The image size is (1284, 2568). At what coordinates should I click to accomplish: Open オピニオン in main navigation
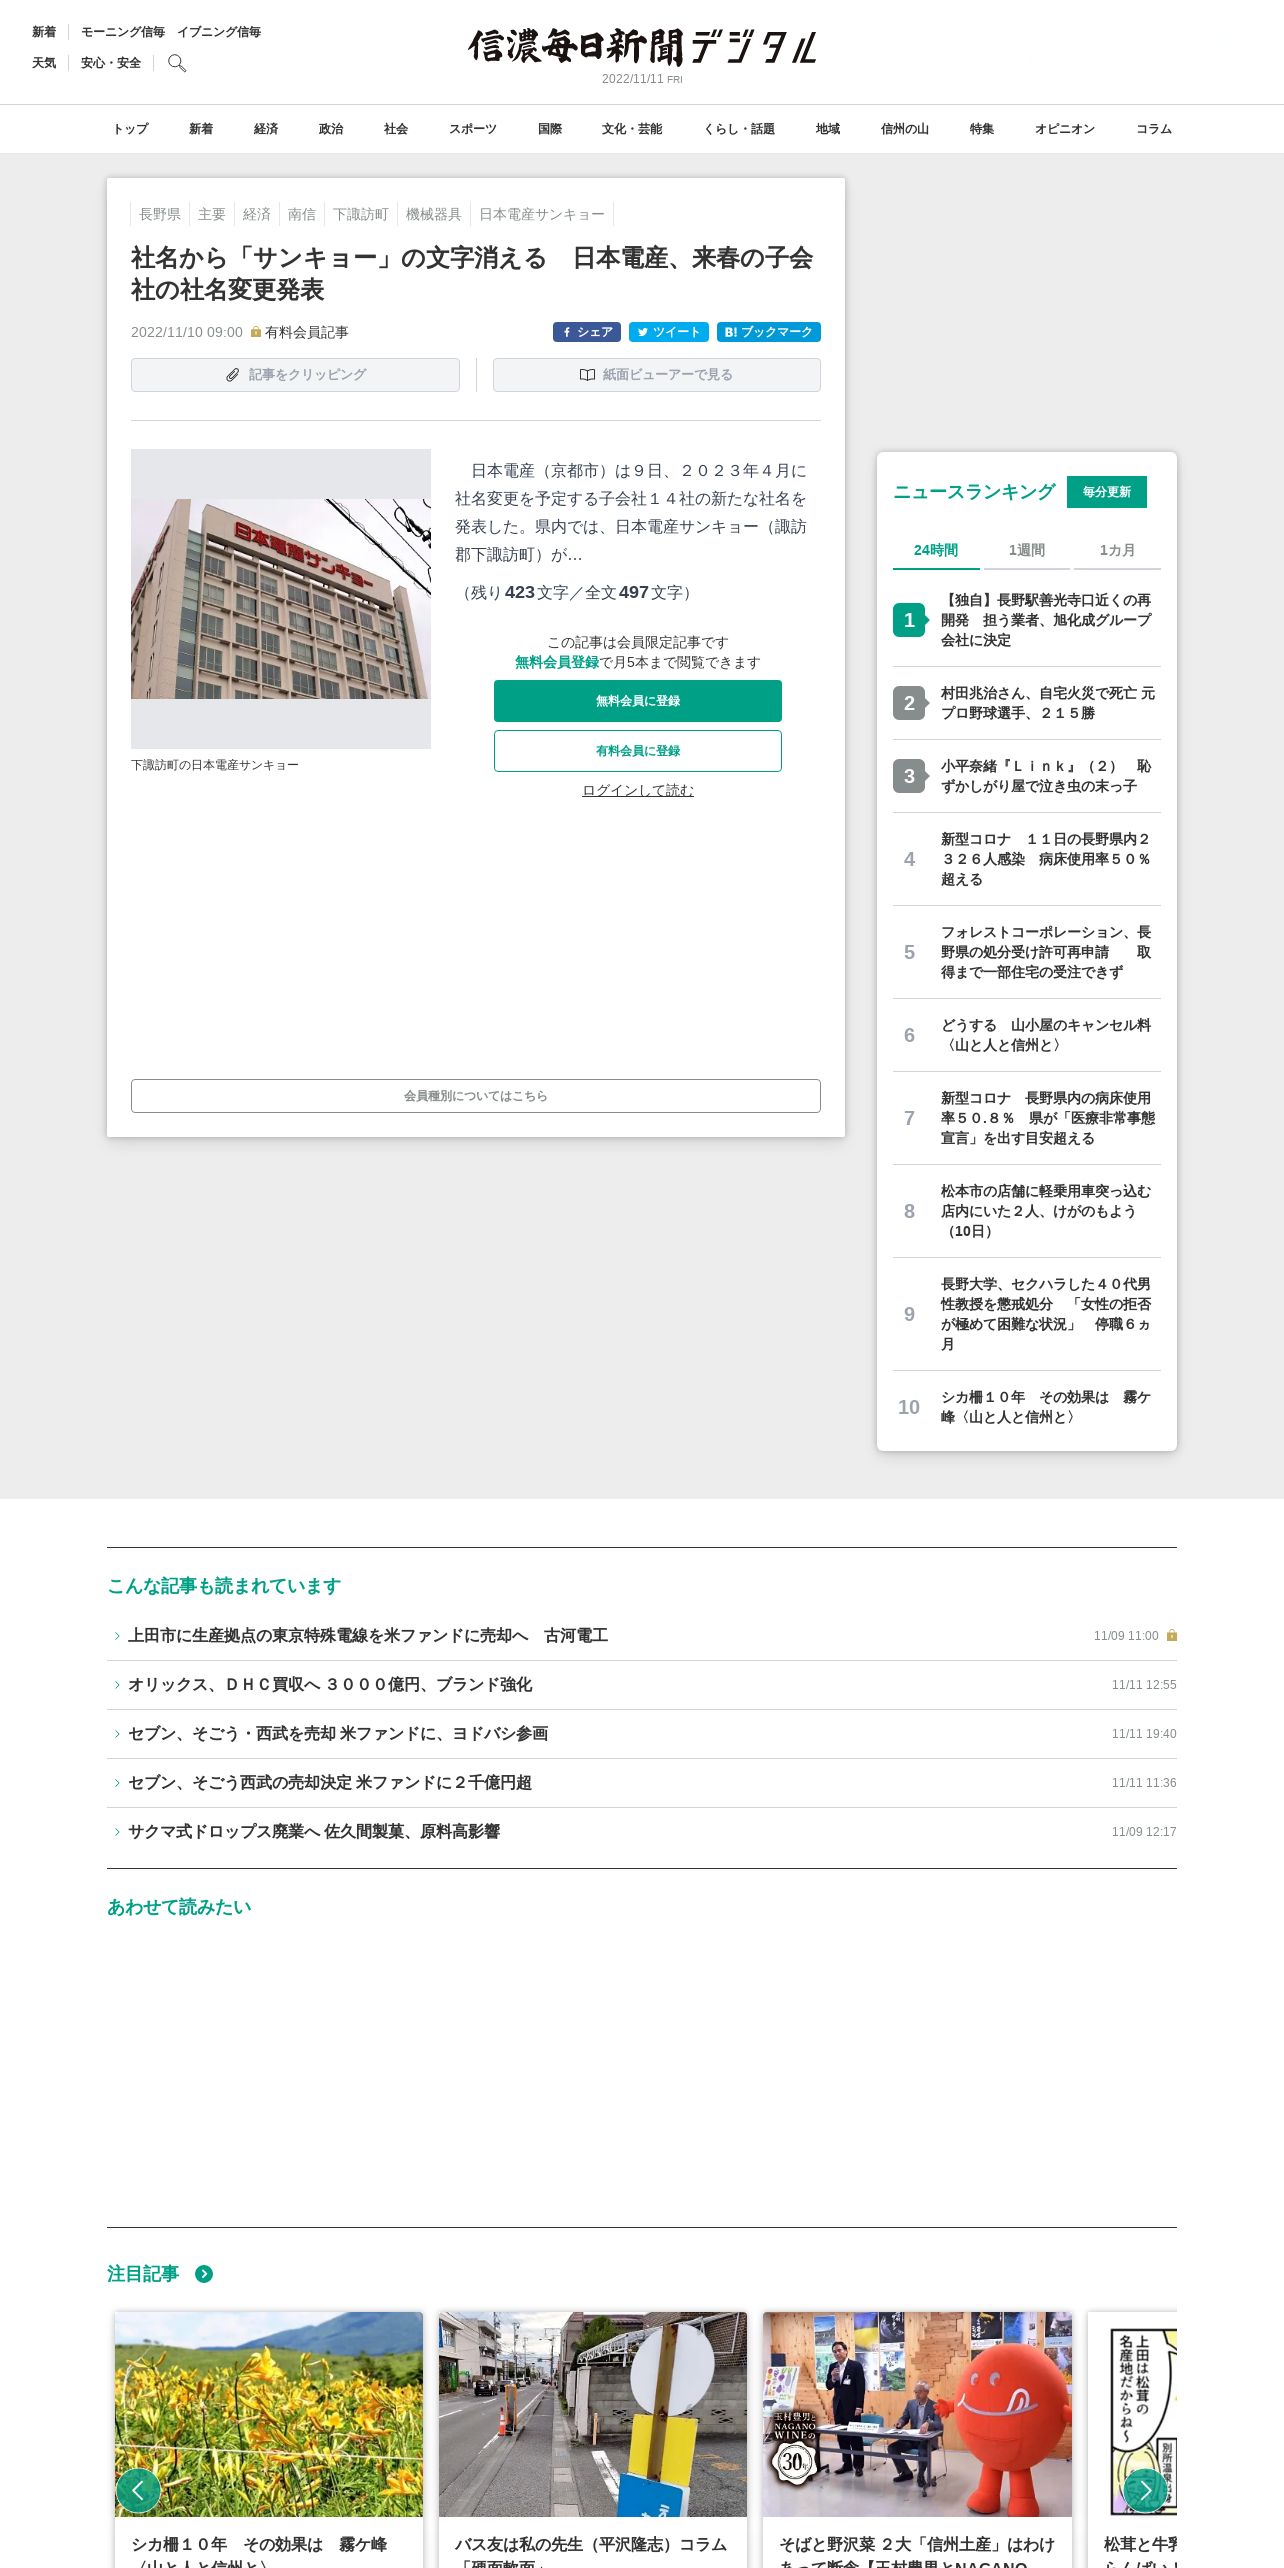pos(1065,129)
